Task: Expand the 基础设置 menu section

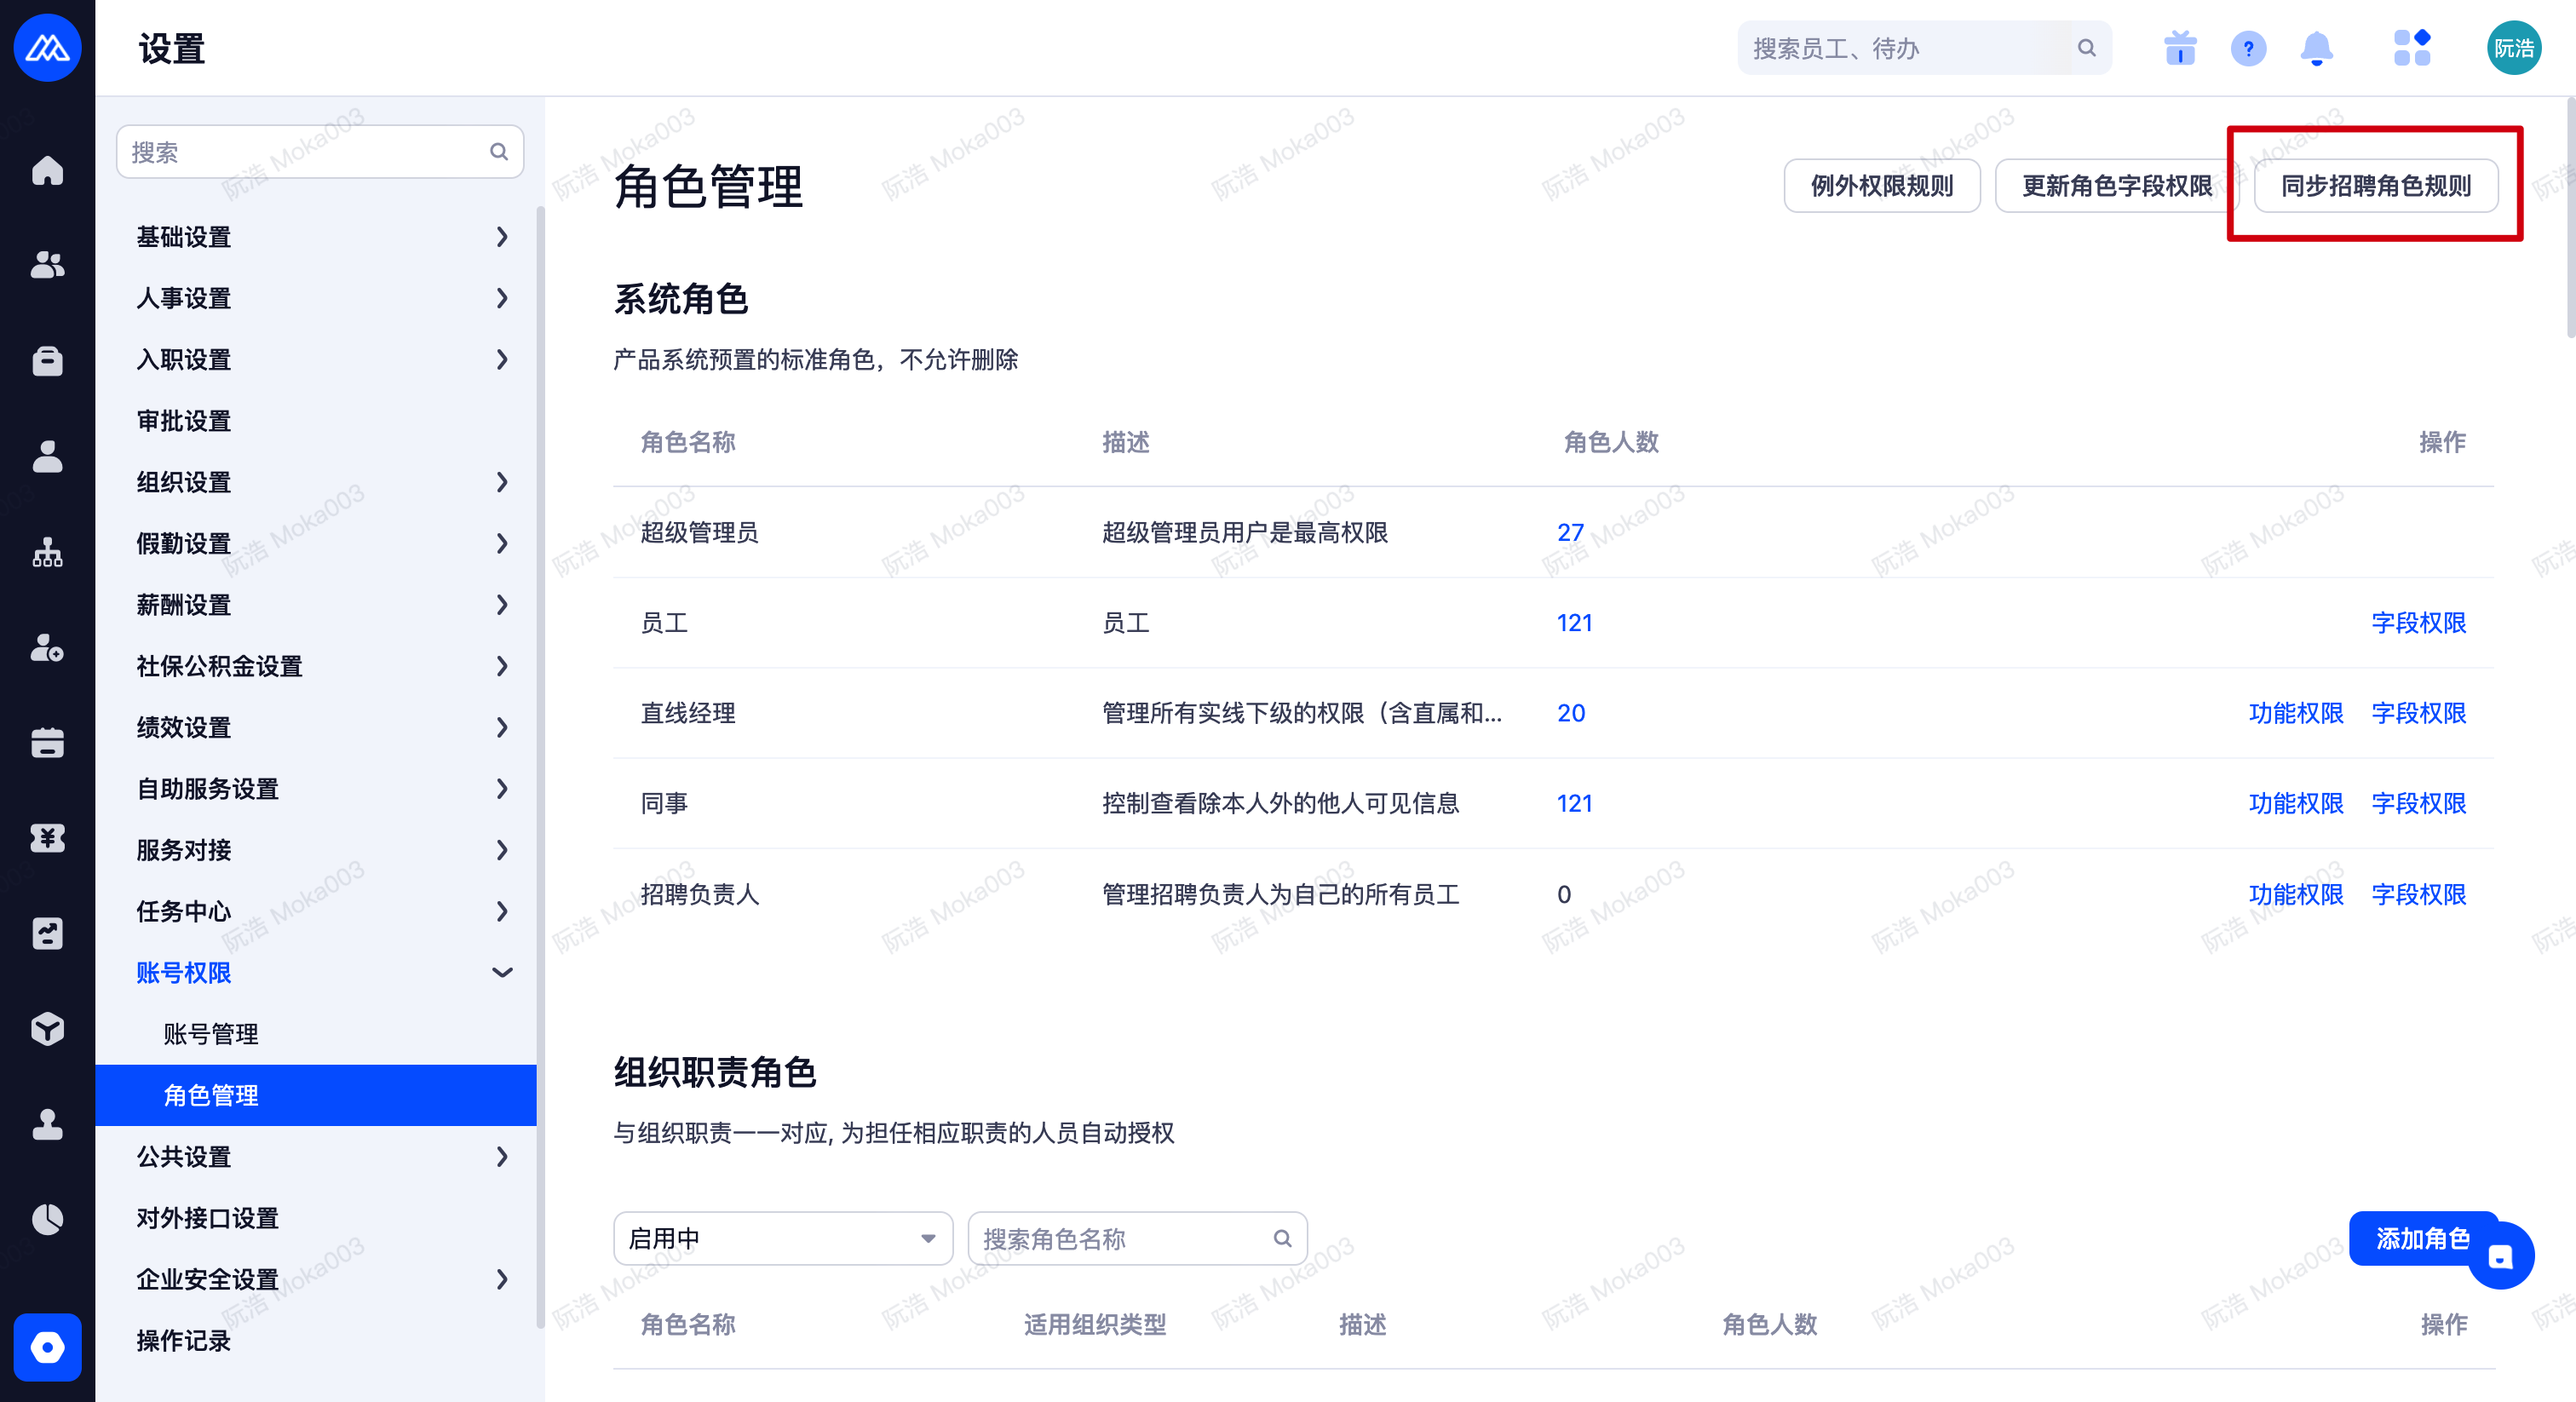Action: [x=320, y=237]
